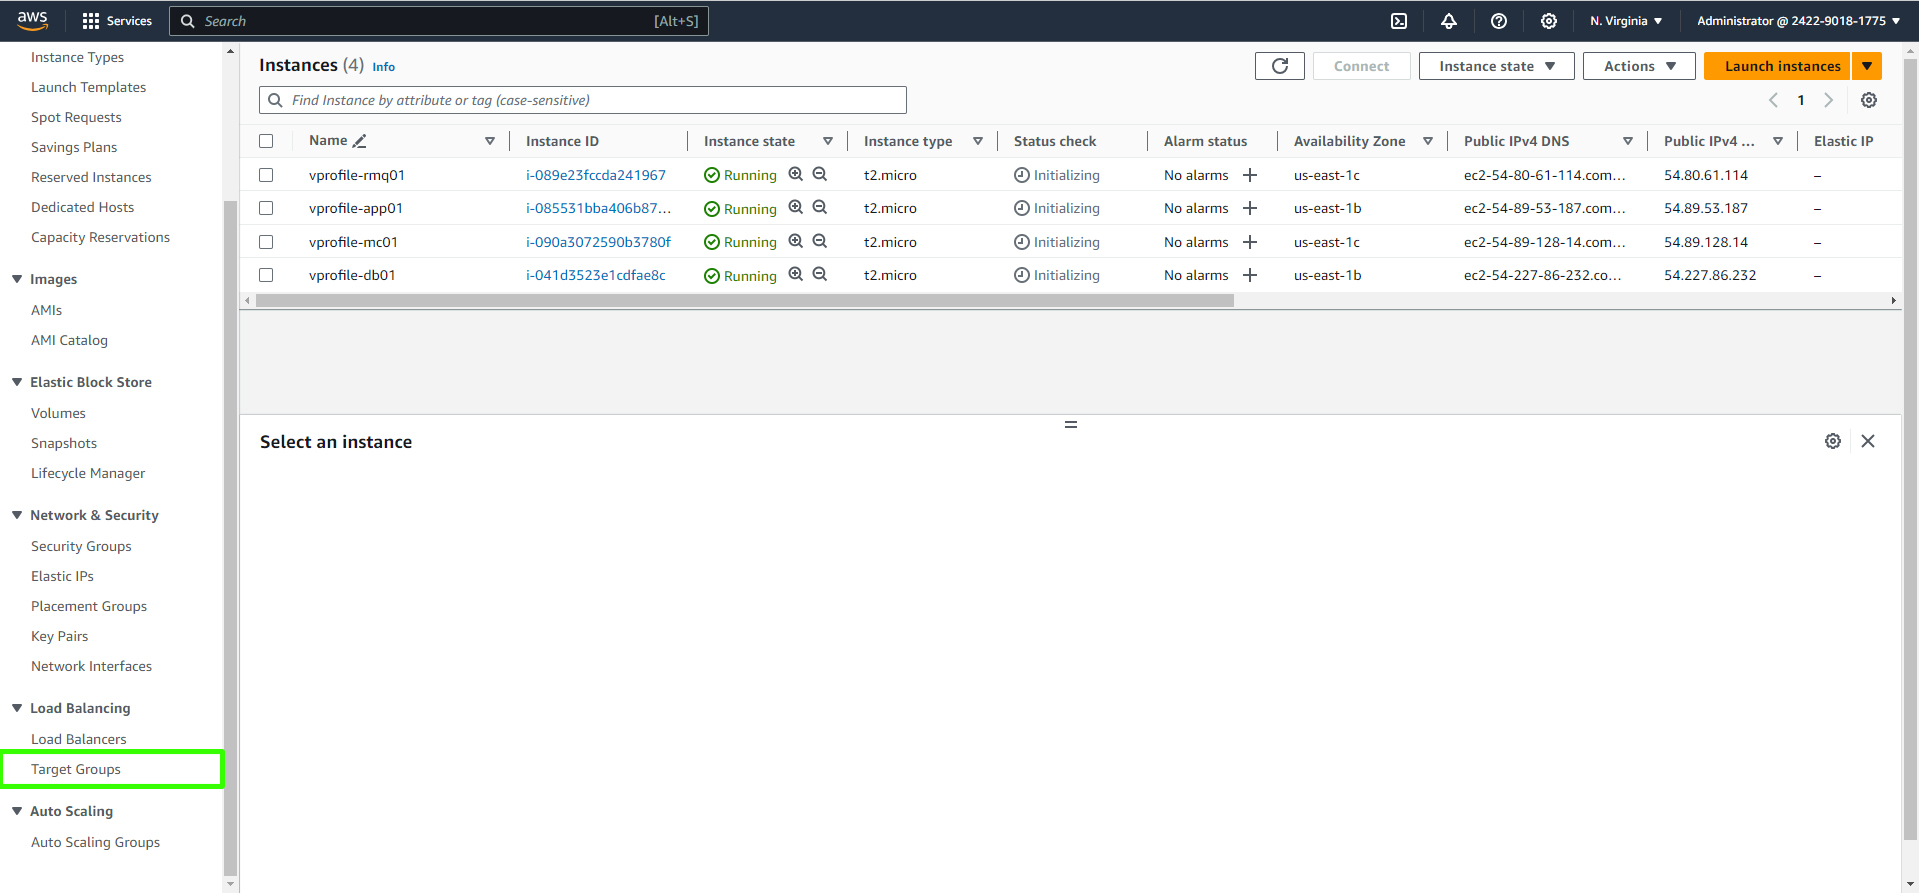
Task: Select the vprofile-app01 checkbox
Action: pos(266,208)
